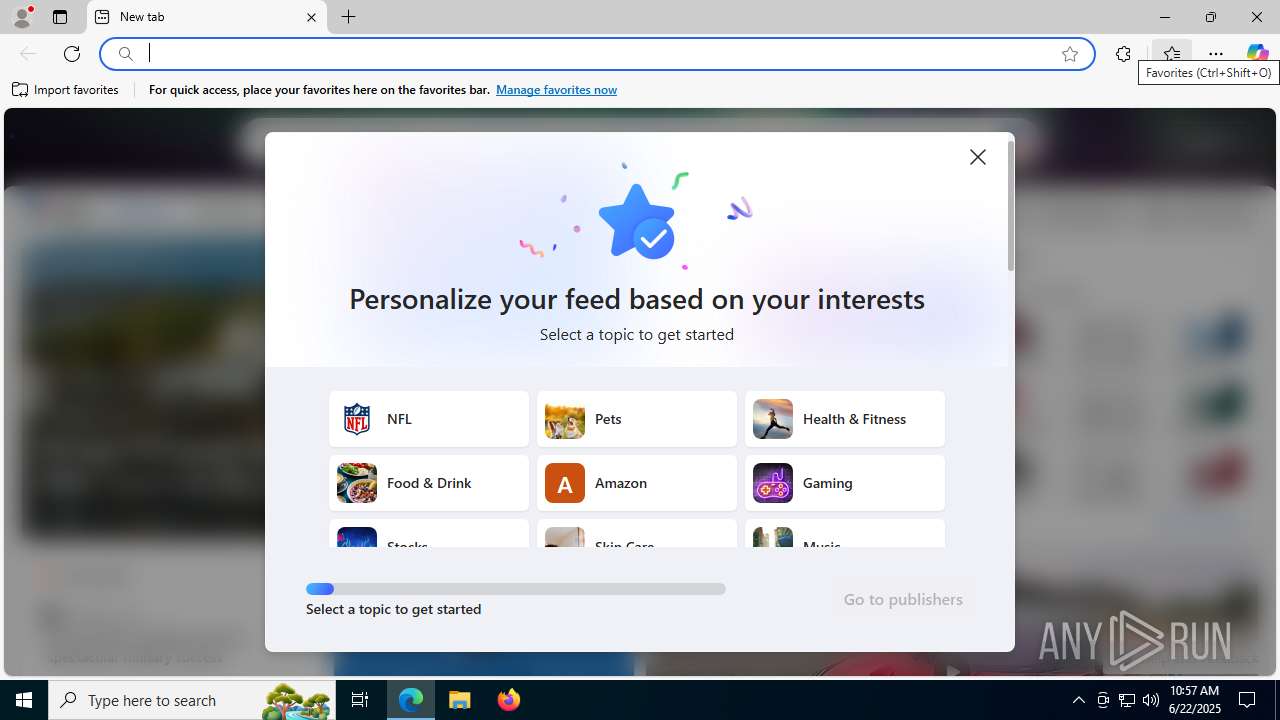The image size is (1280, 720).
Task: Open the Windows Start menu
Action: pyautogui.click(x=24, y=700)
